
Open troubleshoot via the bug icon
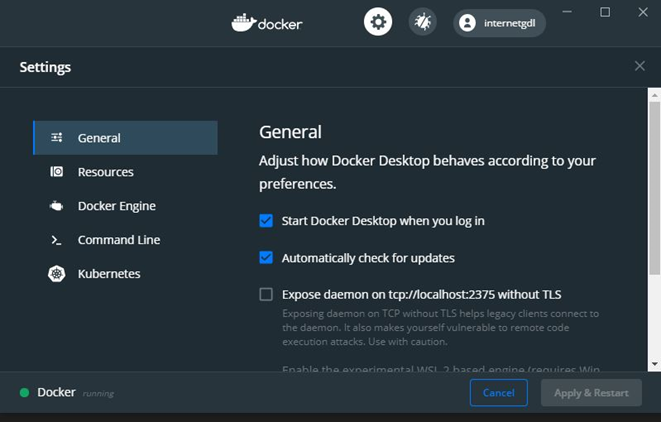422,22
